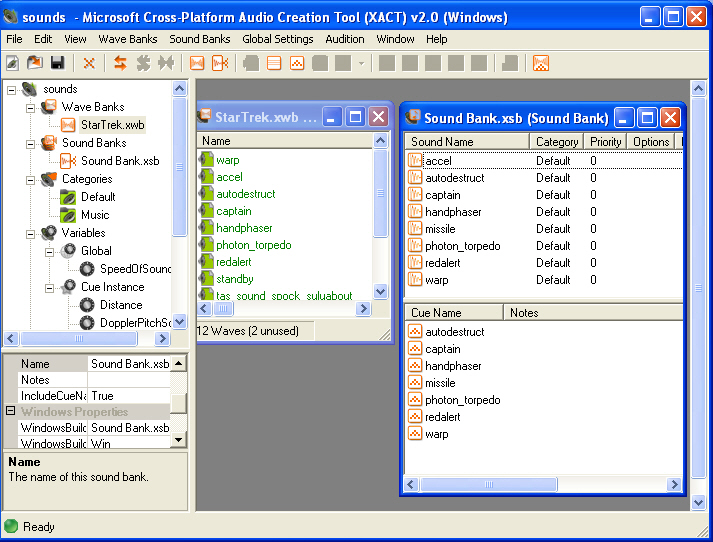The image size is (713, 542).
Task: Click the New Wave Bank toolbar icon
Action: coord(197,63)
